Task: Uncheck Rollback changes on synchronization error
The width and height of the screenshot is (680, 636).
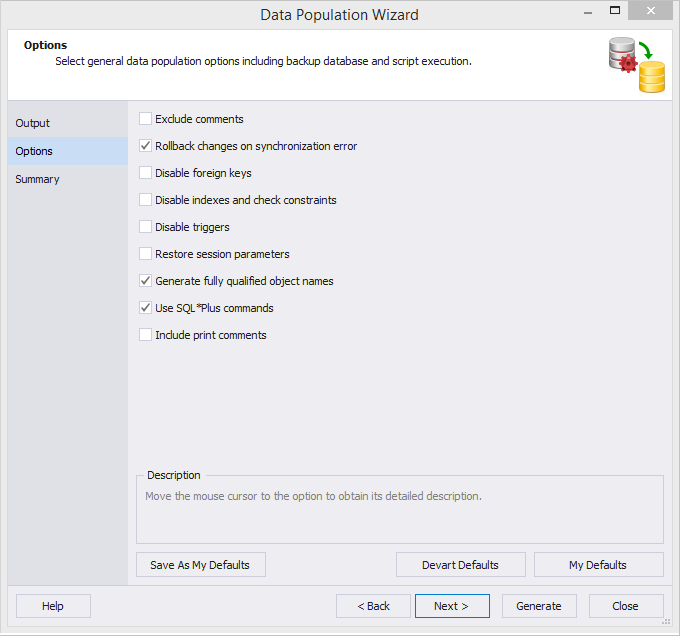Action: (145, 146)
